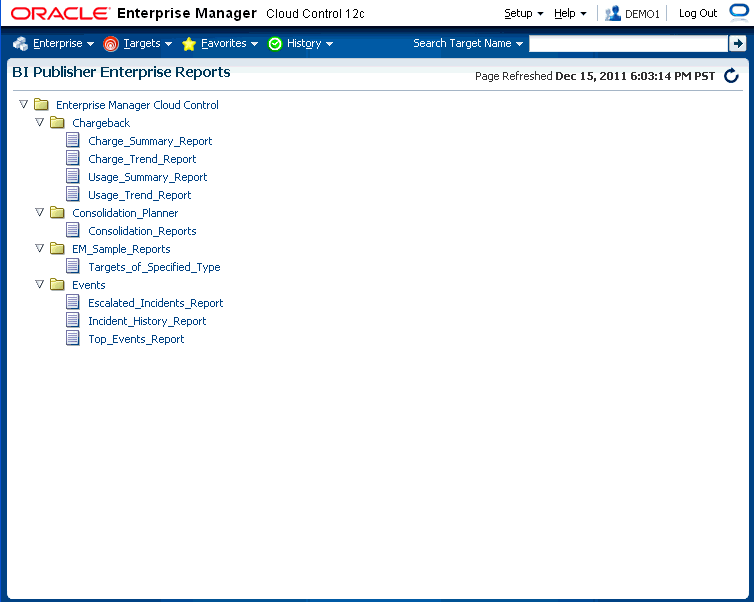Click the Targets_of_Specified_Type document icon
Image resolution: width=754 pixels, height=602 pixels.
(73, 266)
